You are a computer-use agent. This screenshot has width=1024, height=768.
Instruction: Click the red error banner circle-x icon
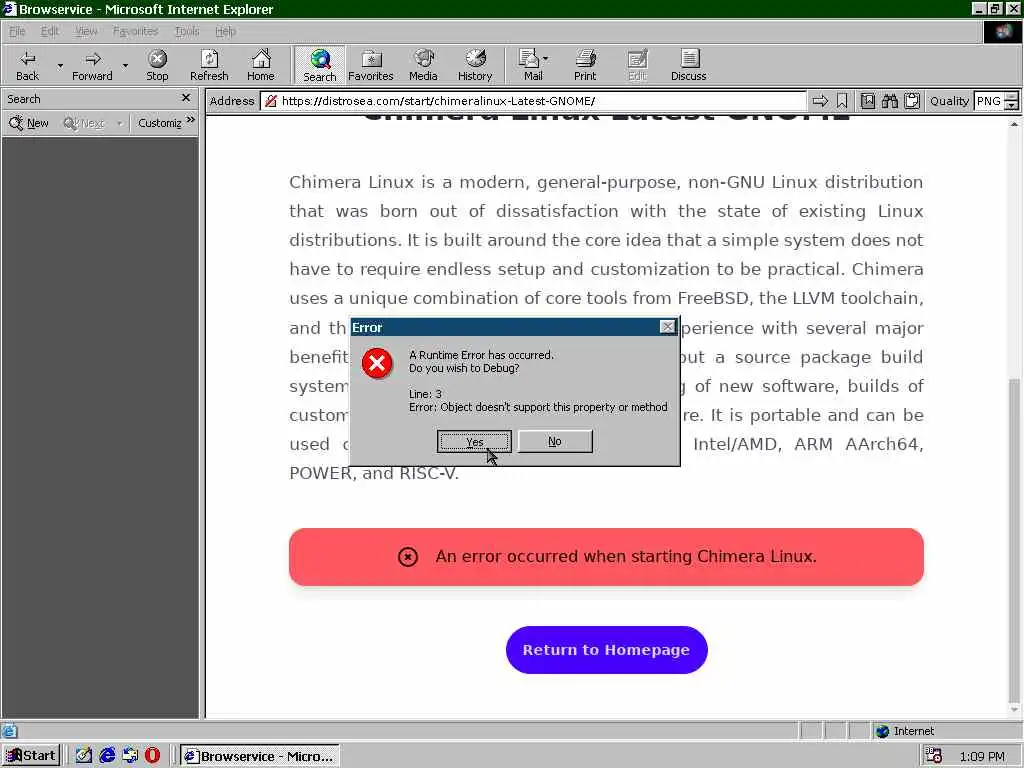[x=408, y=557]
